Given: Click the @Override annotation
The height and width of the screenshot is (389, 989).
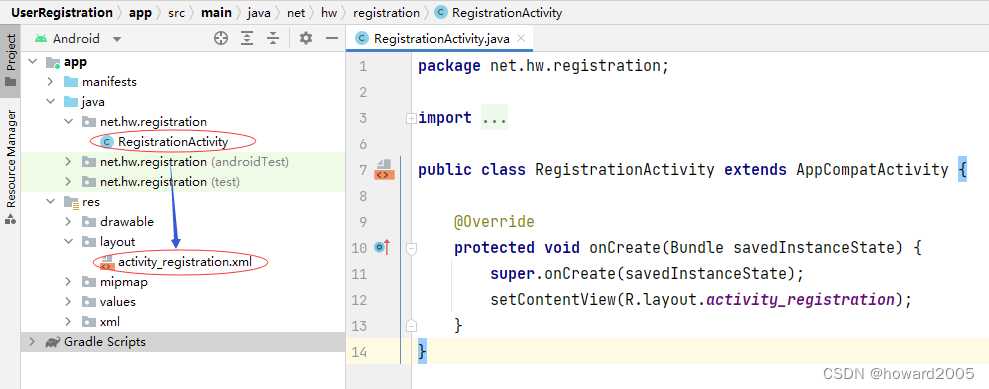Looking at the screenshot, I should [x=494, y=222].
